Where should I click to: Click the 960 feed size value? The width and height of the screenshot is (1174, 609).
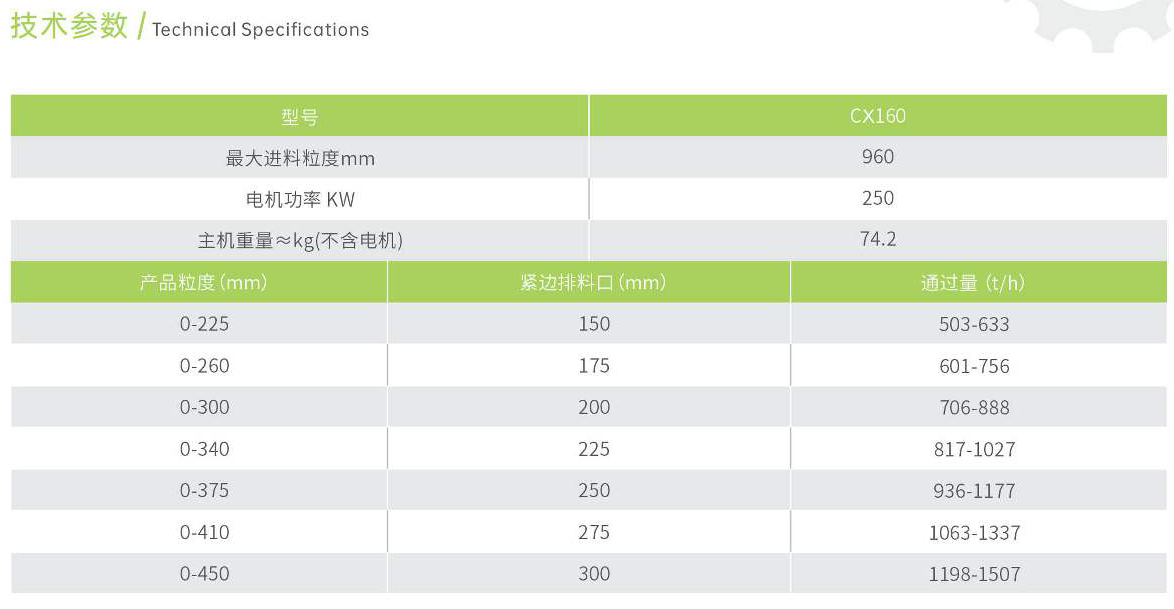click(x=878, y=157)
